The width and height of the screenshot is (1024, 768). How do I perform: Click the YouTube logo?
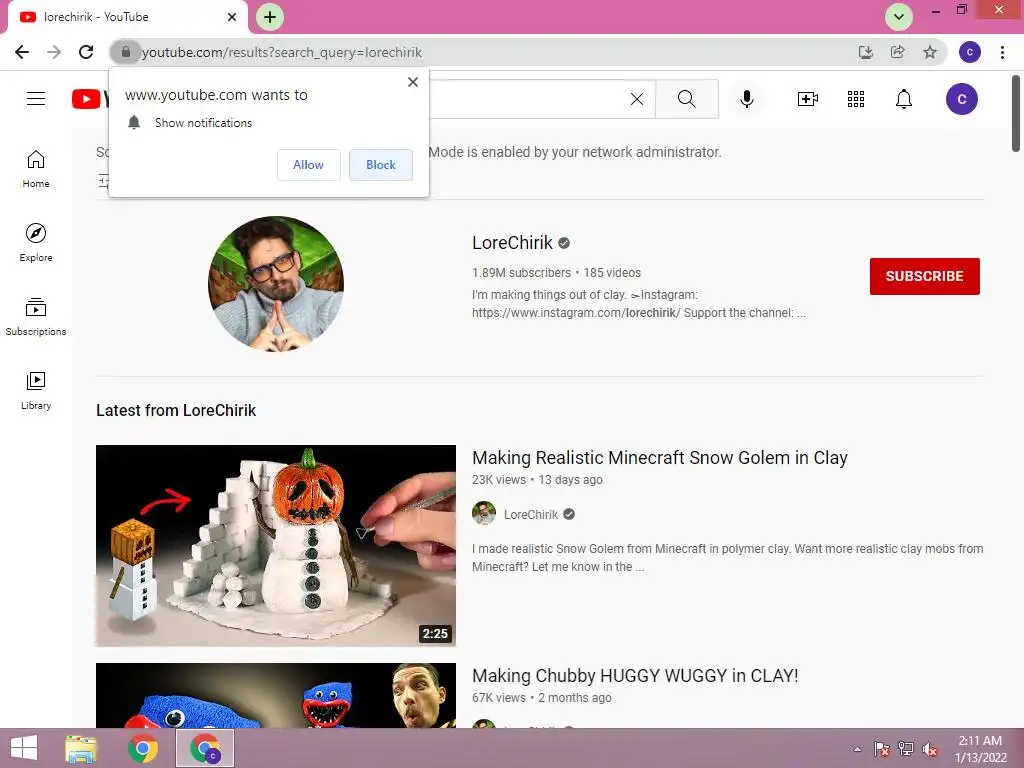[90, 99]
